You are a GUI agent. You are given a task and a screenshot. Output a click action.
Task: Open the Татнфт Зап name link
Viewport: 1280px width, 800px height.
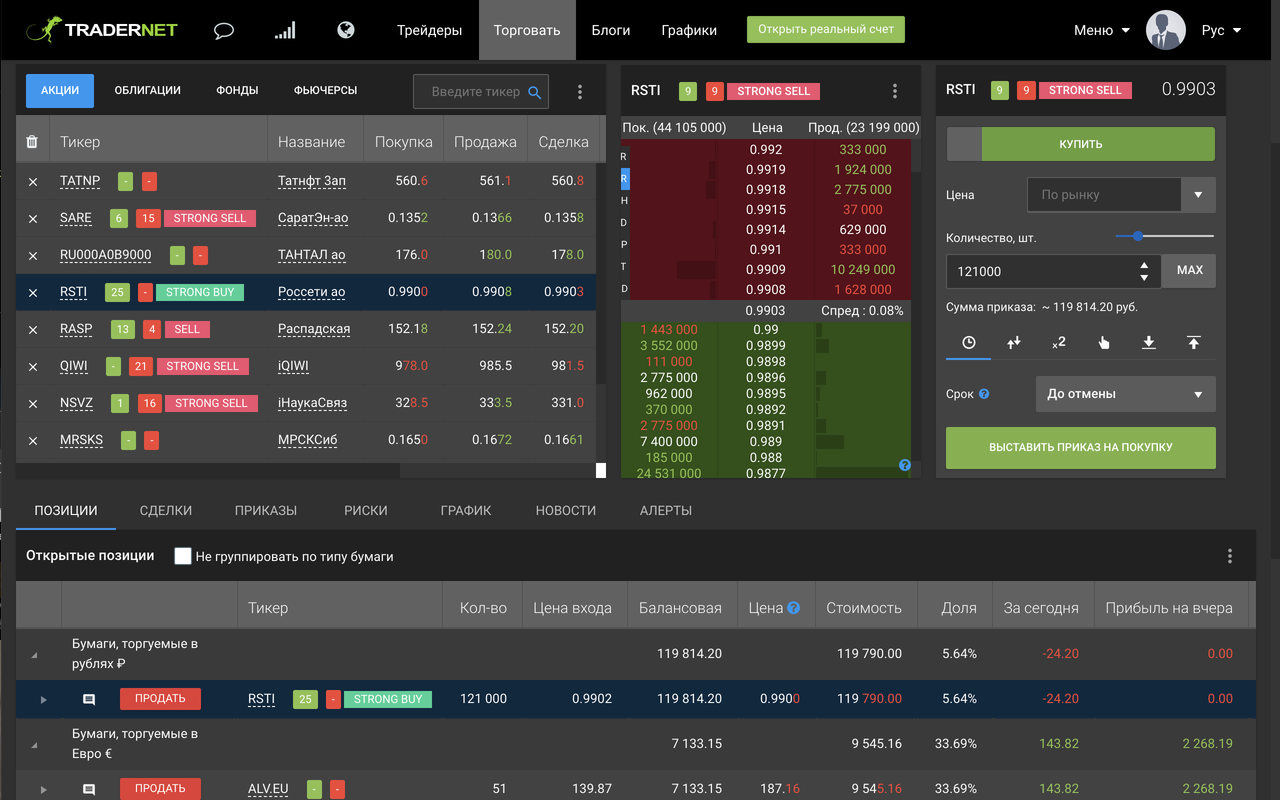312,181
